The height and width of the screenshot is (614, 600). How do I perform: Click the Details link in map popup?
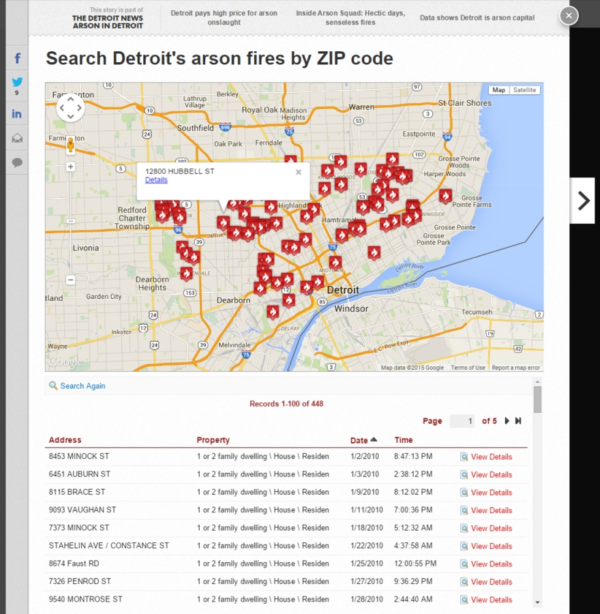click(x=156, y=180)
